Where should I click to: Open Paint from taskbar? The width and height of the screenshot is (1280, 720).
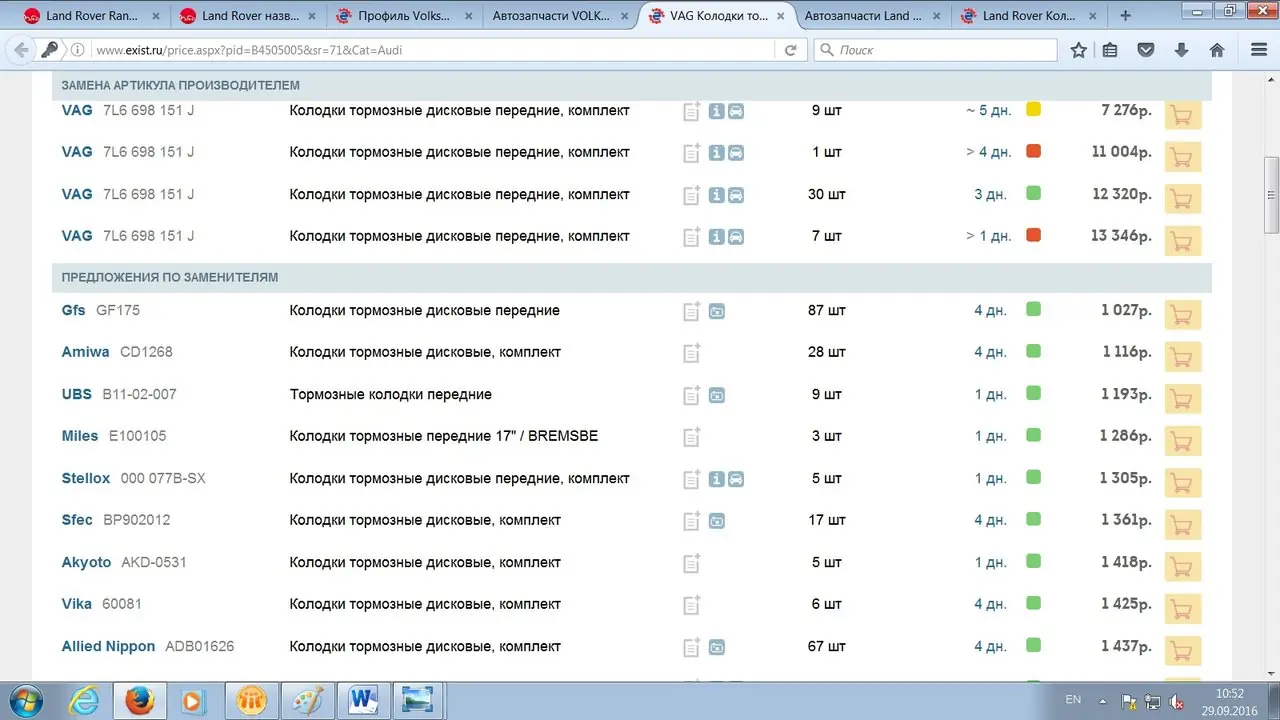tap(306, 700)
